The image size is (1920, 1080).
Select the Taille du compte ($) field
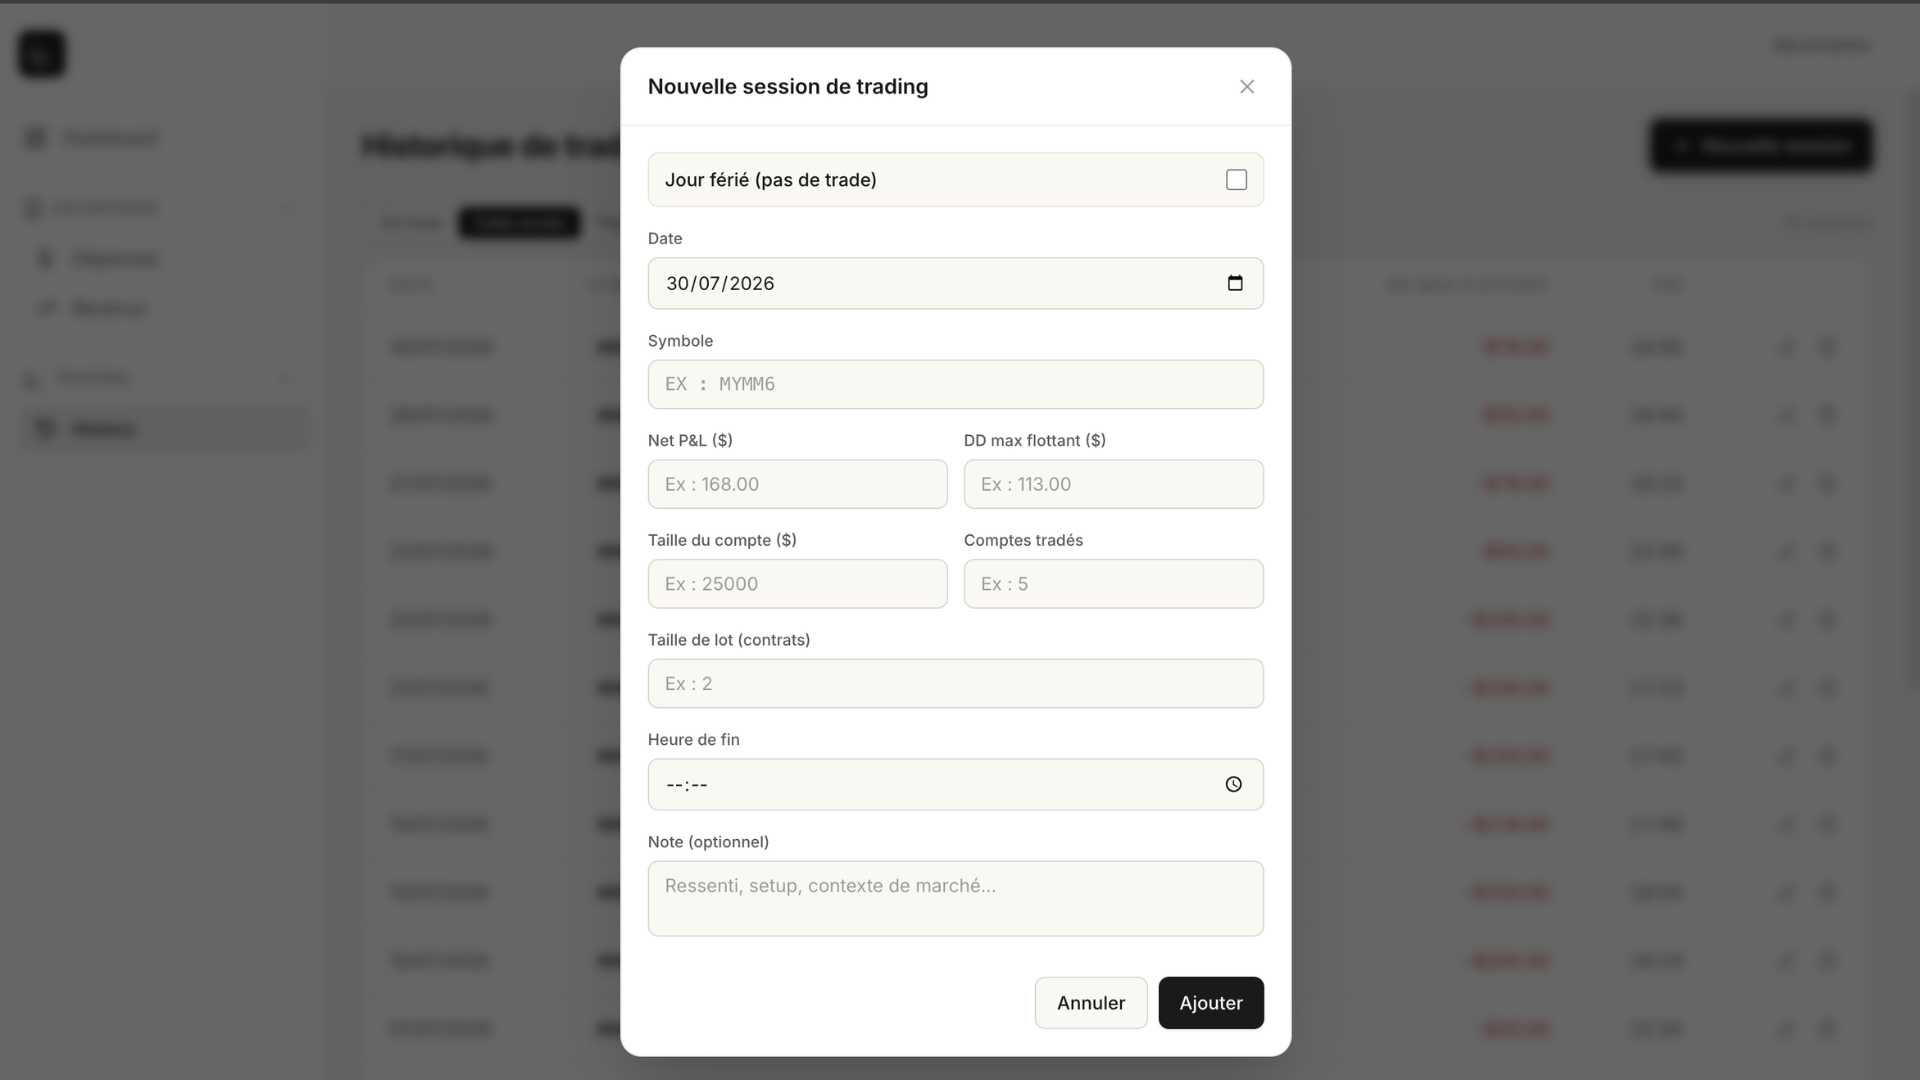point(798,584)
